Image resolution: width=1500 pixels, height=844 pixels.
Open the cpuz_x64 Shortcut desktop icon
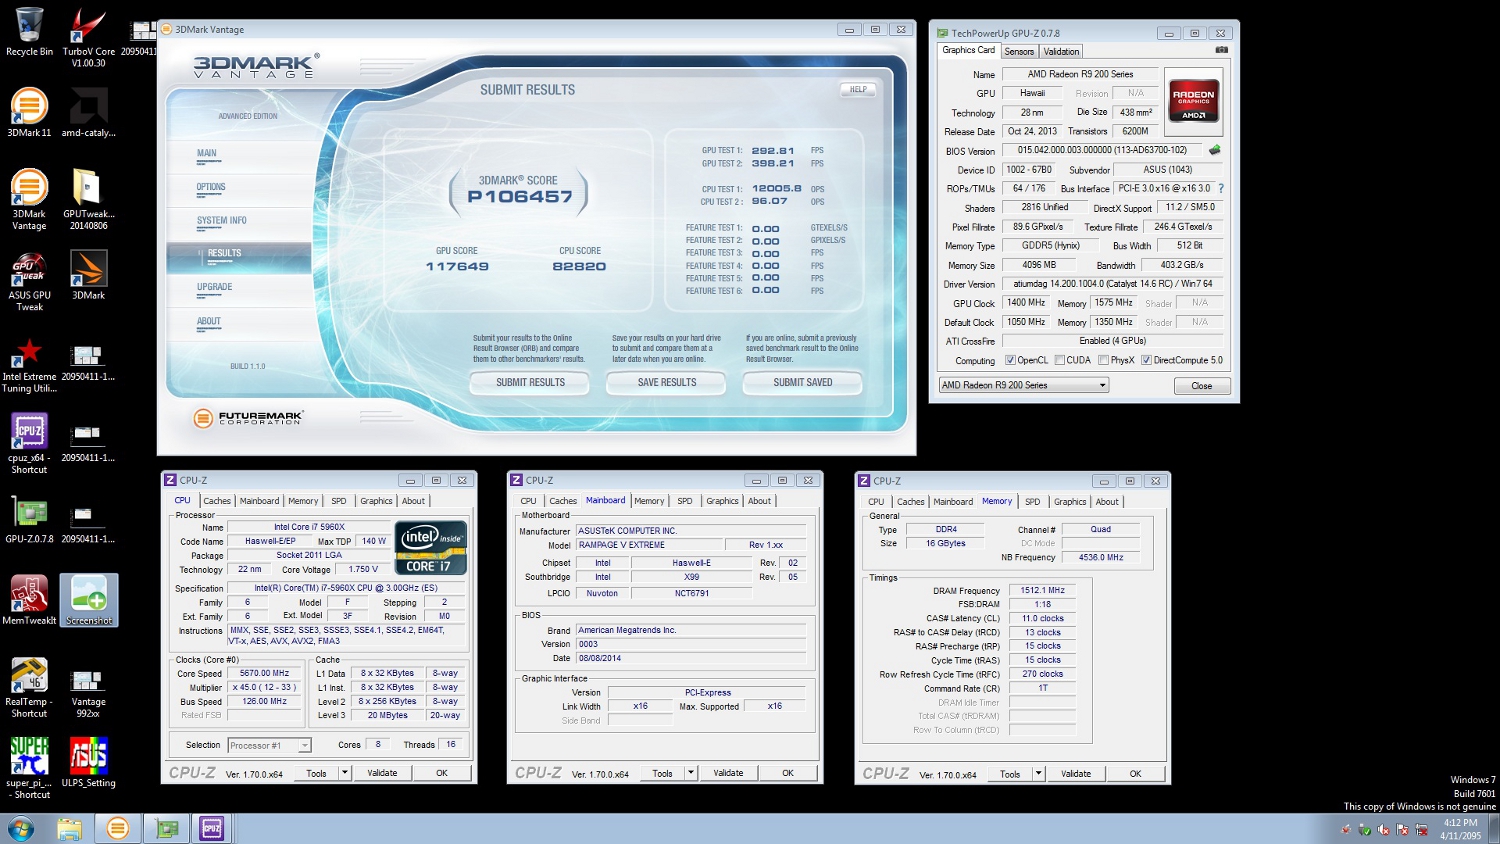tap(29, 444)
